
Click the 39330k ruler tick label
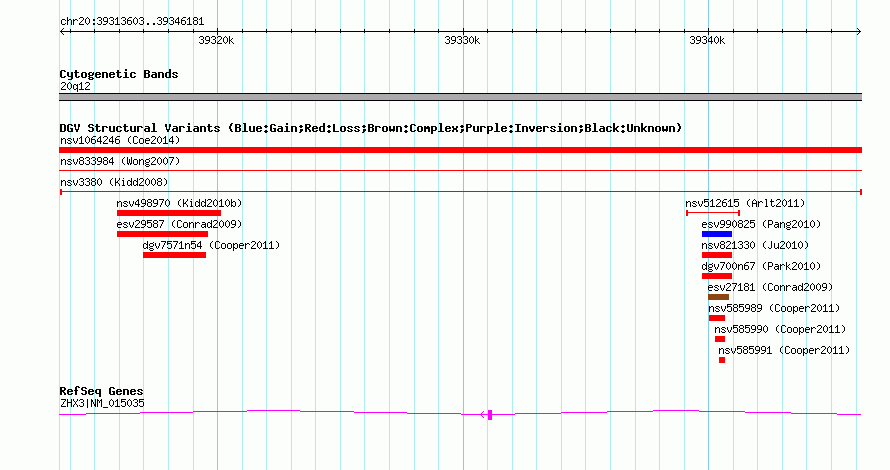(x=462, y=40)
